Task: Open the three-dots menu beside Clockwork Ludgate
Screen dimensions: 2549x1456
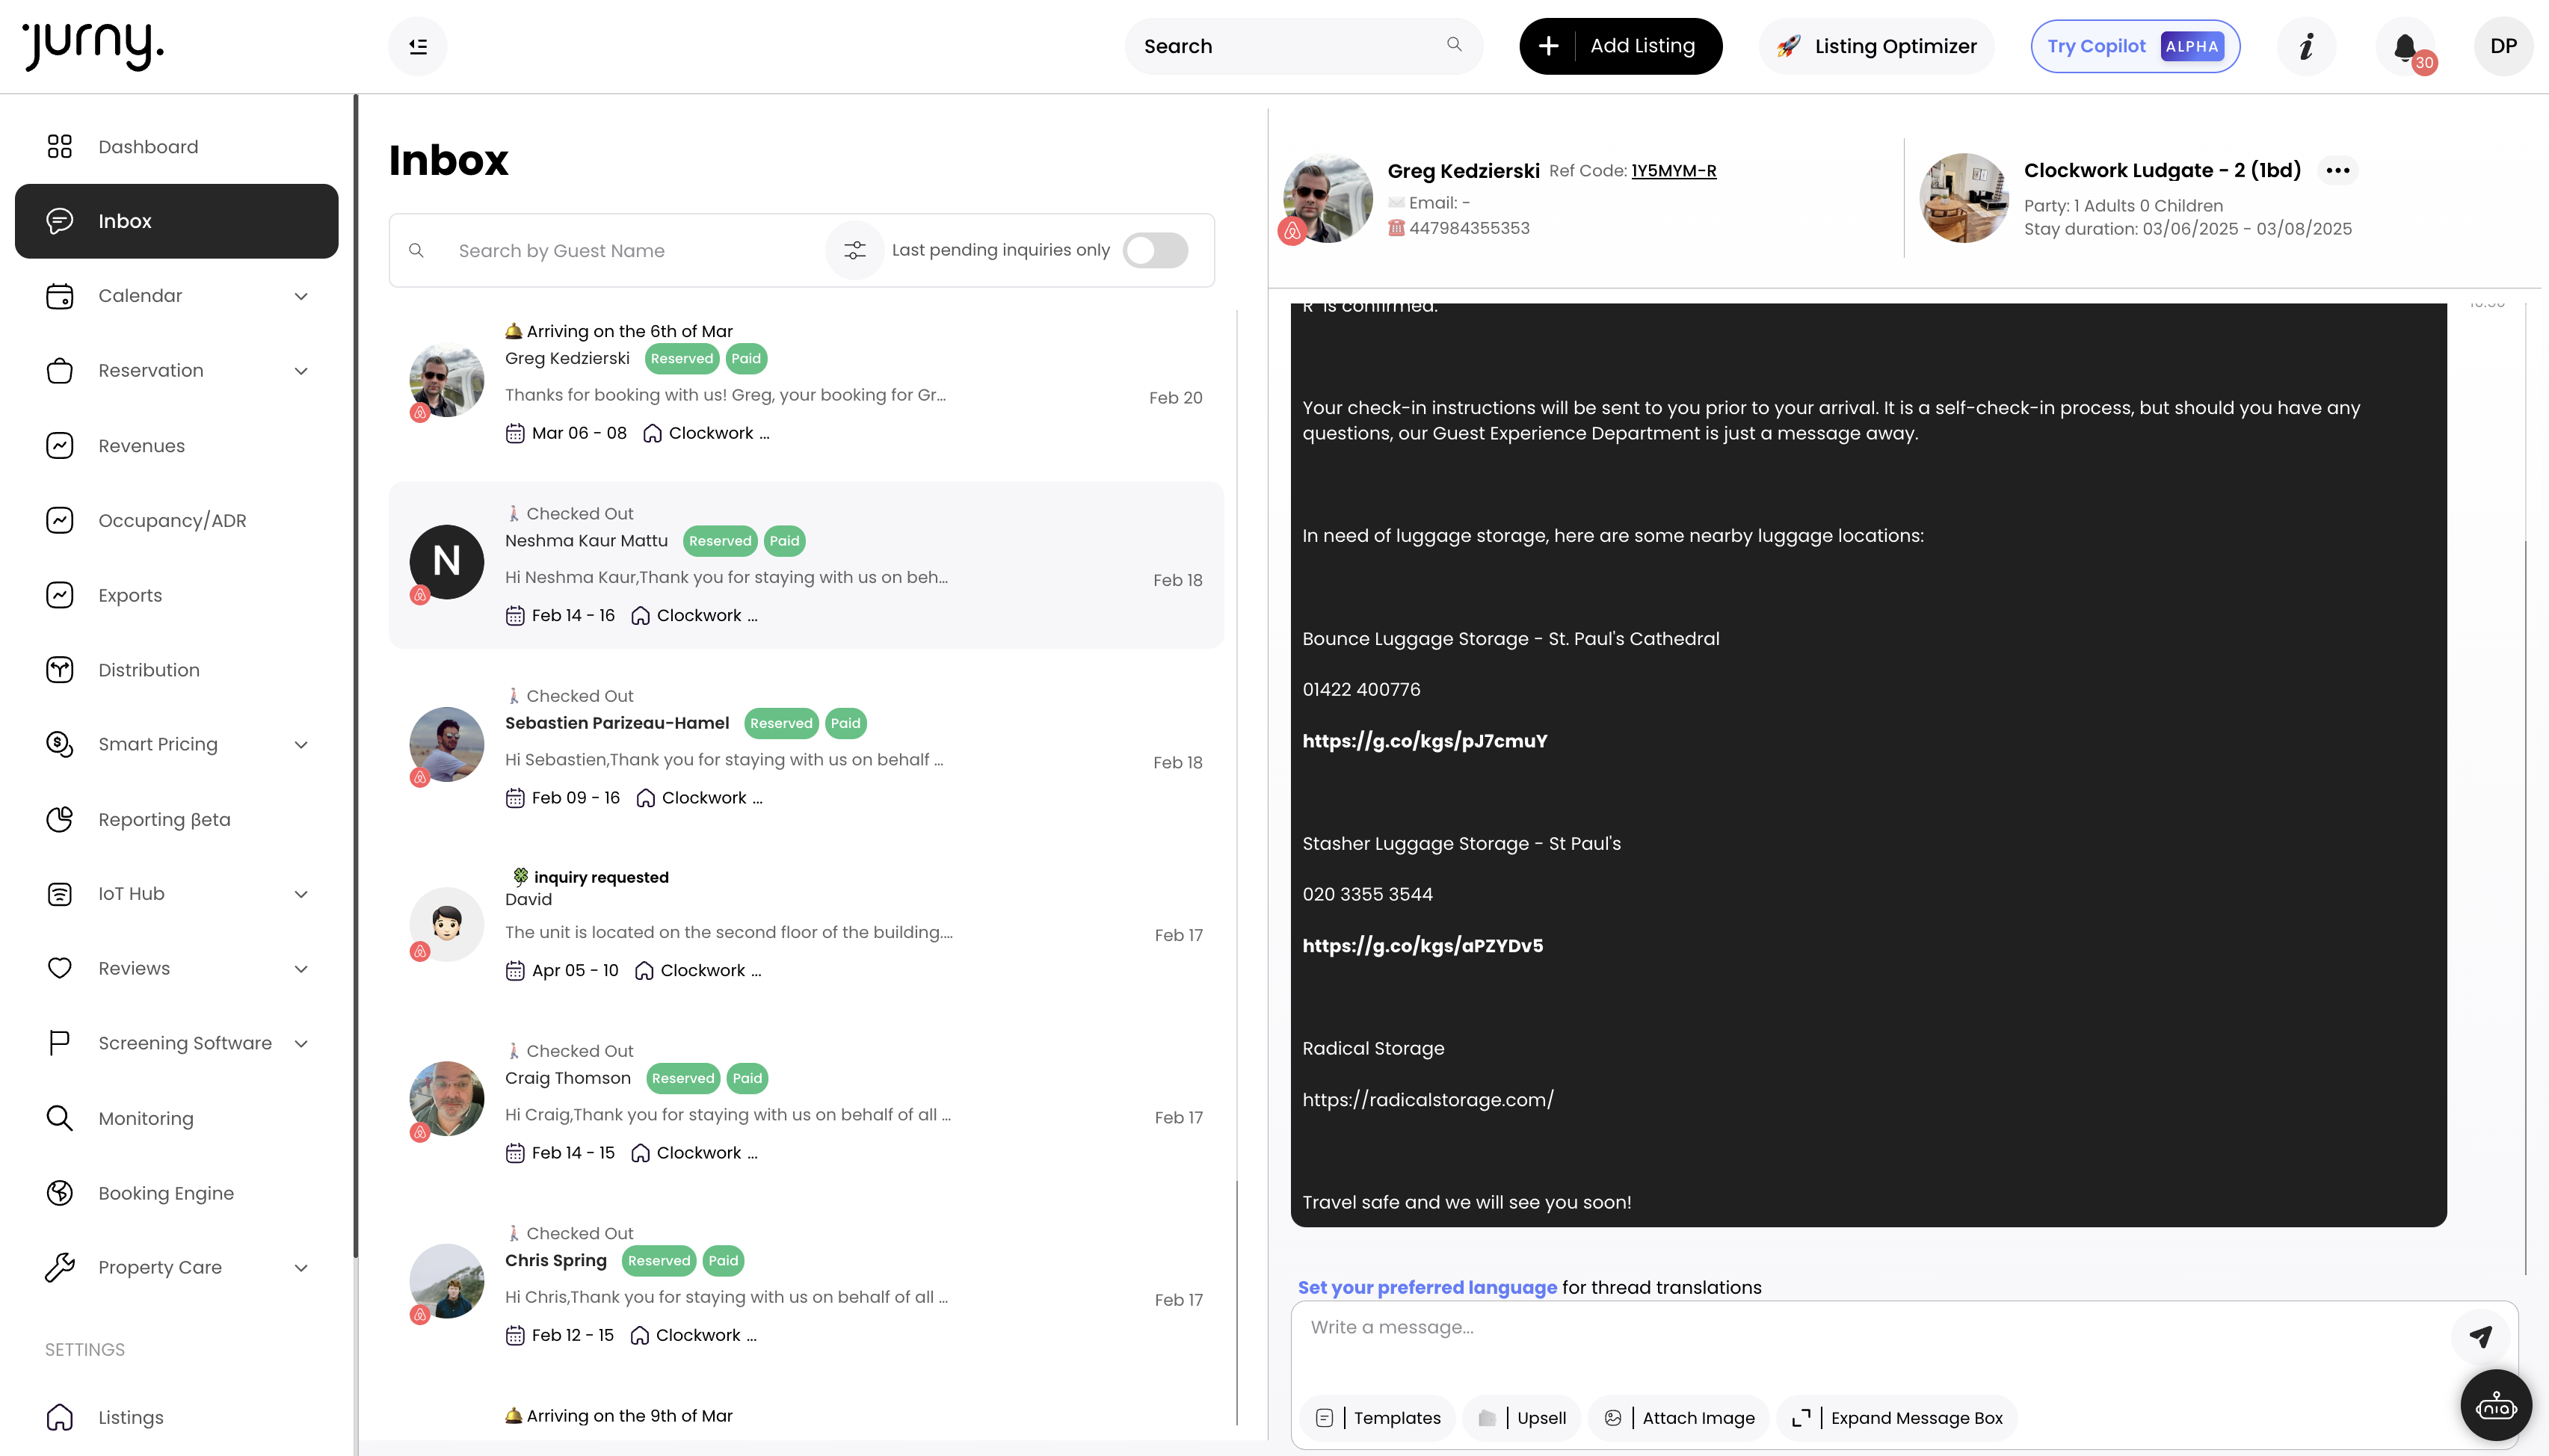Action: pos(2337,170)
